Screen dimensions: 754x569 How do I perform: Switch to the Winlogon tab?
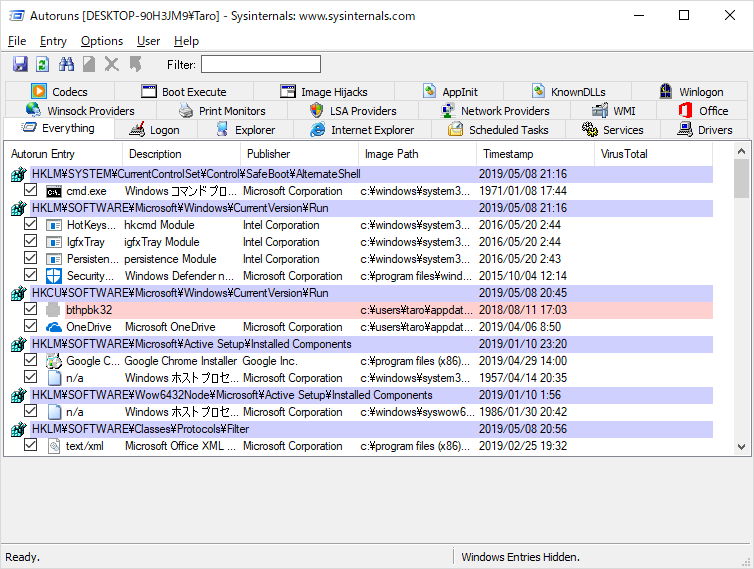point(691,91)
